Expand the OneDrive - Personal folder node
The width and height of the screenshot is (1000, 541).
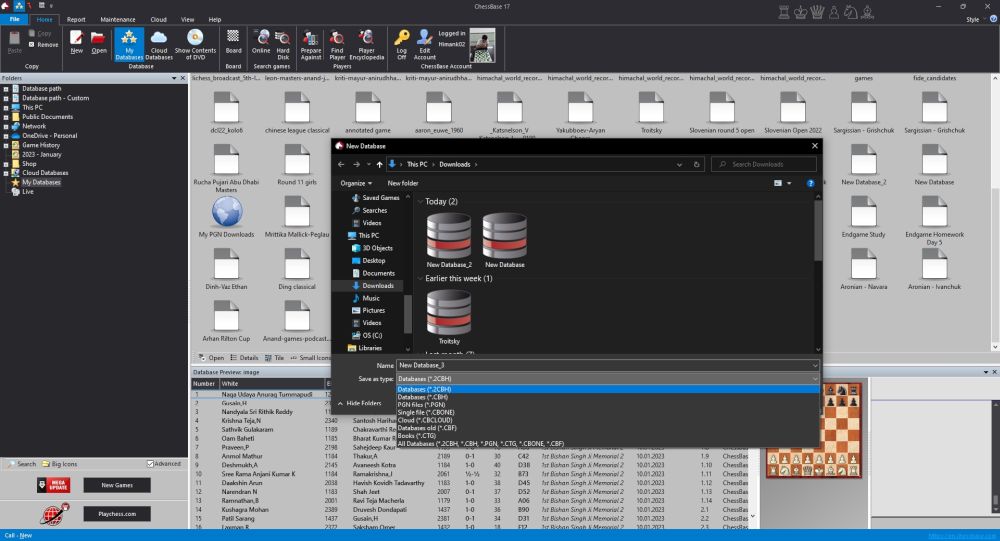[6, 136]
